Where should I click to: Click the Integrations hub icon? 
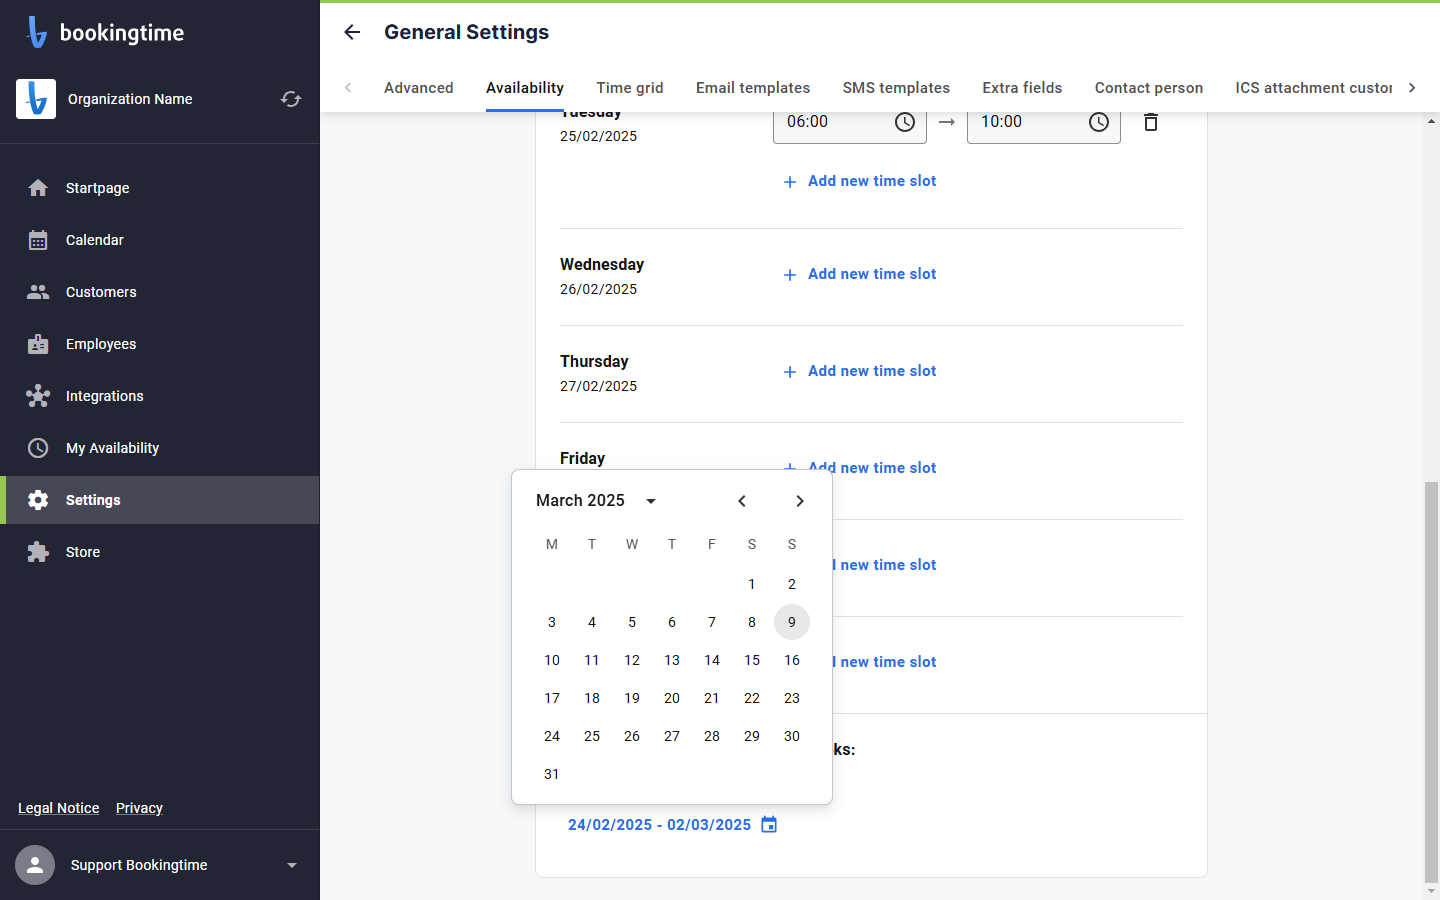pyautogui.click(x=38, y=396)
